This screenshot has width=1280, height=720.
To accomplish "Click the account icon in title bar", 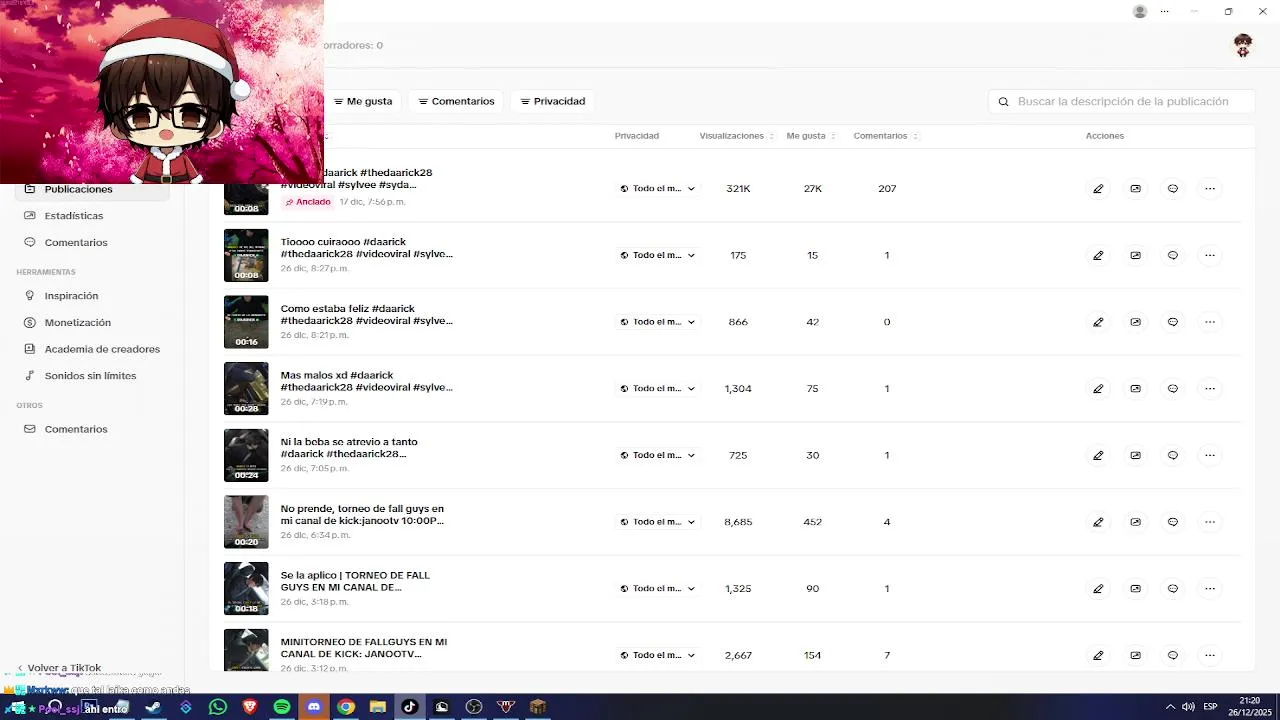I will pos(1140,11).
